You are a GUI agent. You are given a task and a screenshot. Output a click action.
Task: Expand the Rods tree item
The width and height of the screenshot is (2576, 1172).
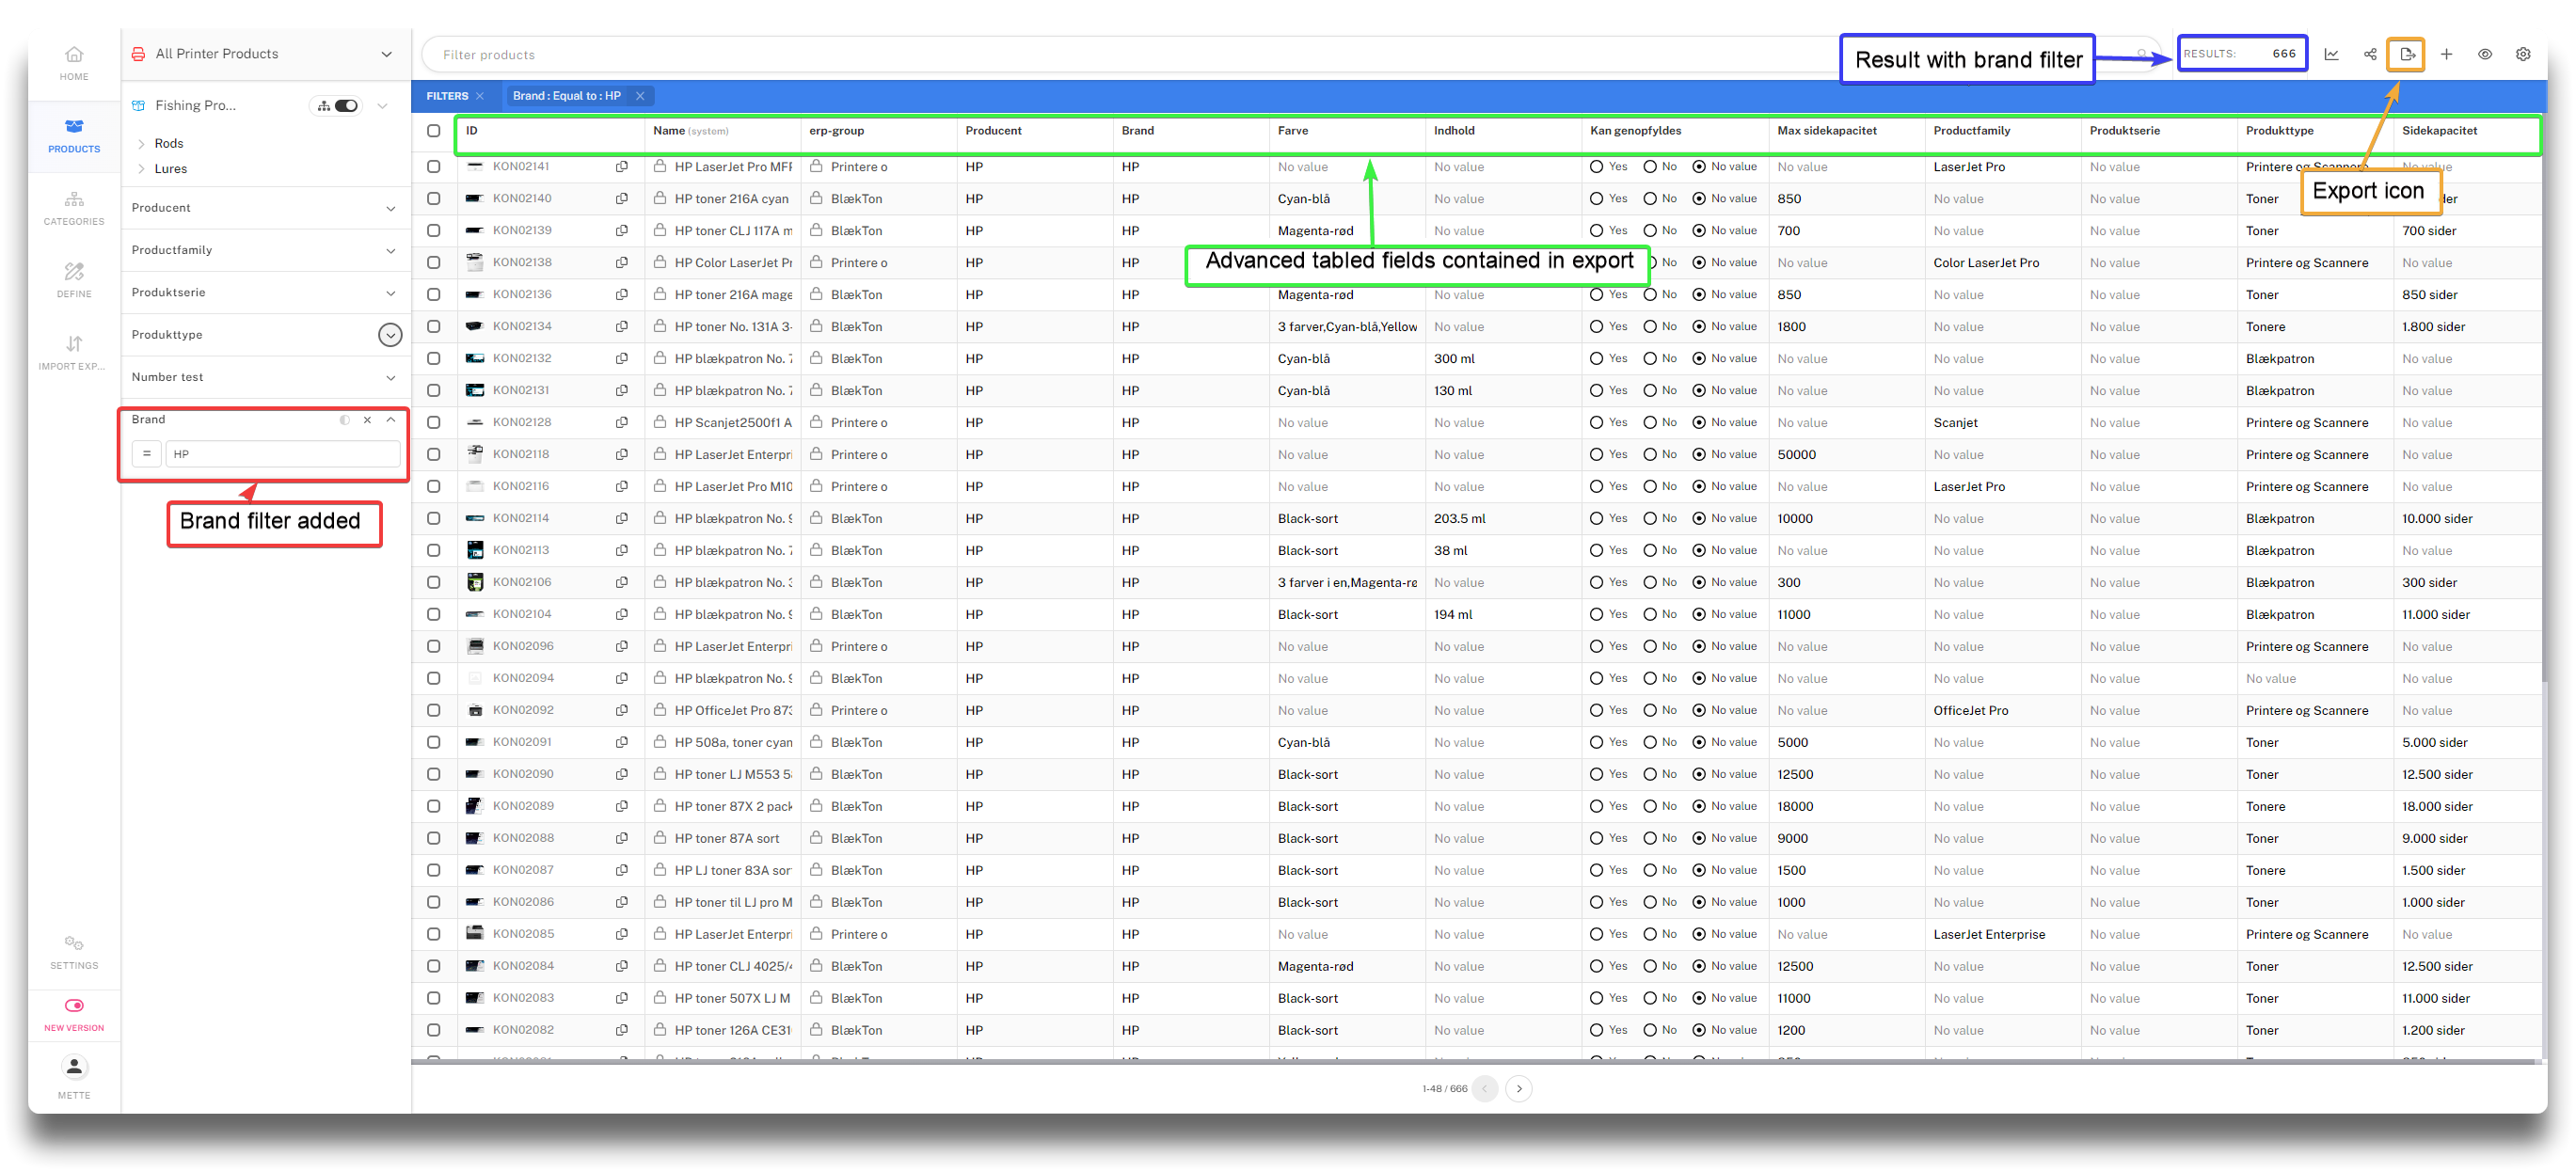click(142, 144)
